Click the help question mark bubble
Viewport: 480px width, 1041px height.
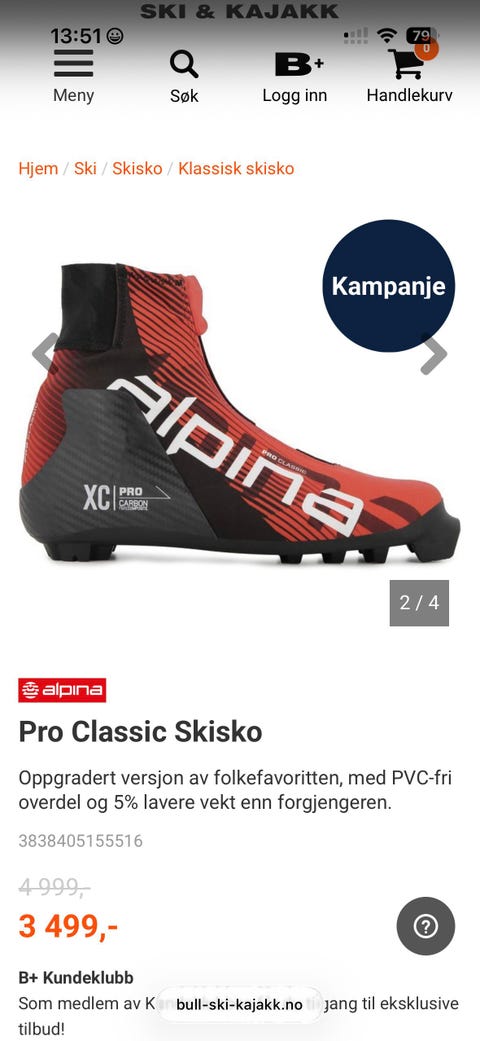tap(426, 926)
